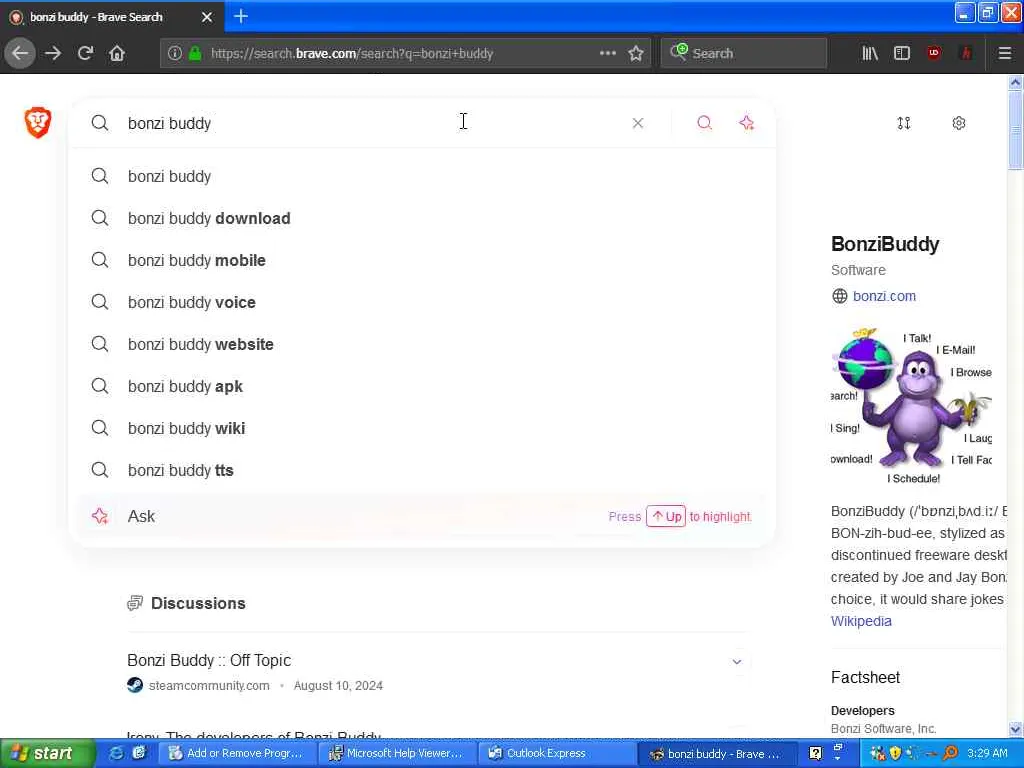Click the Discussions section heading
Viewport: 1024px width, 768px height.
point(198,603)
